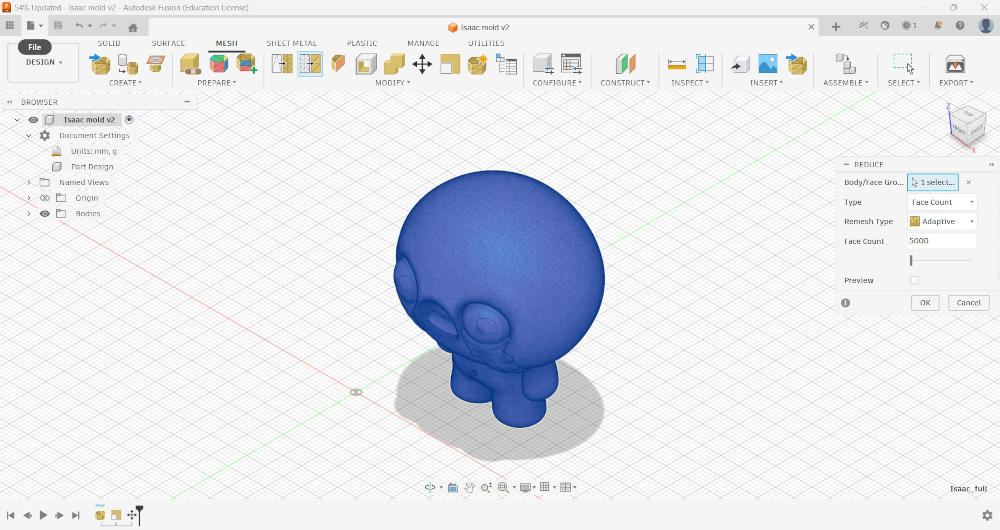Expand the Named Views tree node

point(29,182)
